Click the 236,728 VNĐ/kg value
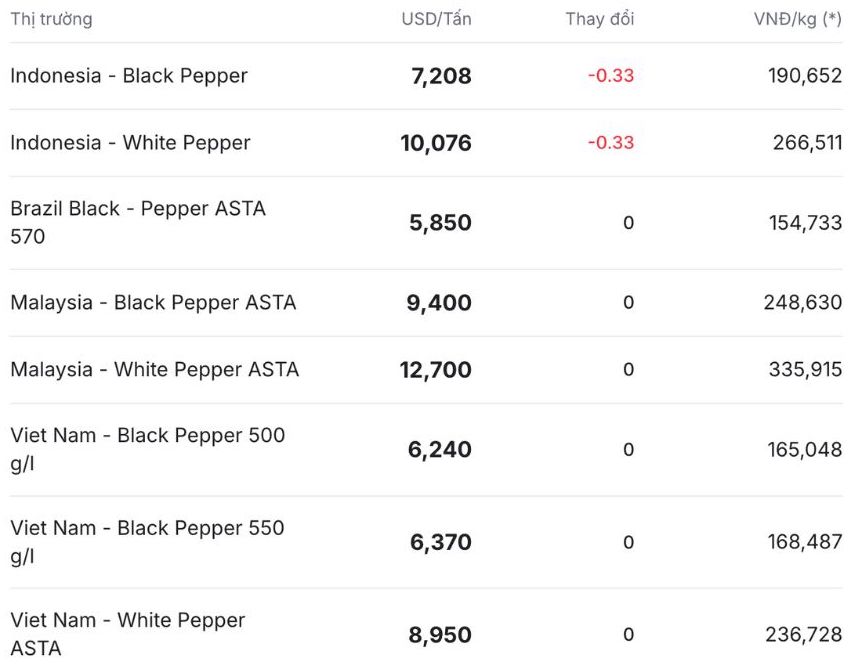The height and width of the screenshot is (666, 862). 804,635
